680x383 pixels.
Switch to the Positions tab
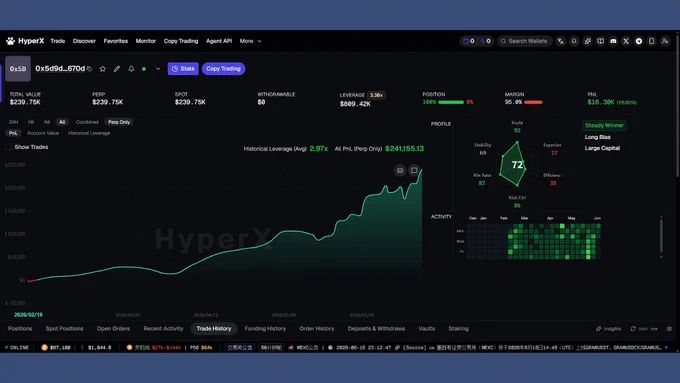click(x=20, y=329)
